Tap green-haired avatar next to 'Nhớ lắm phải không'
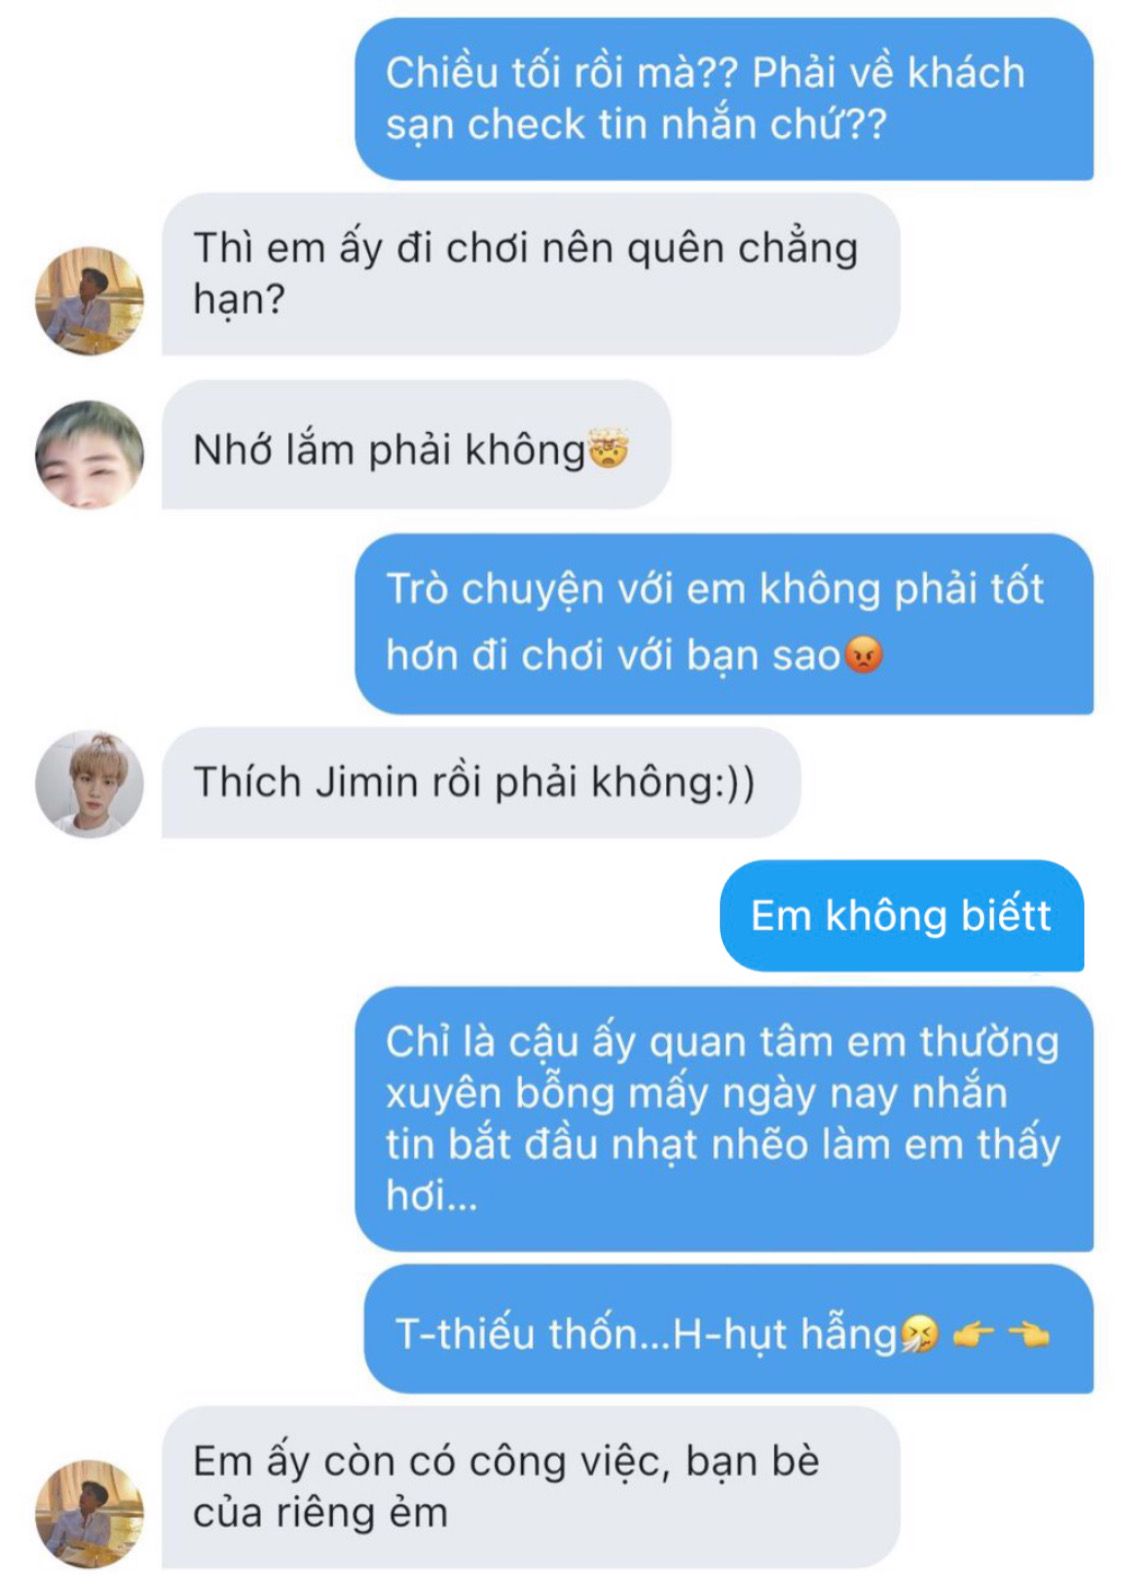Image resolution: width=1125 pixels, height=1587 pixels. tap(89, 455)
